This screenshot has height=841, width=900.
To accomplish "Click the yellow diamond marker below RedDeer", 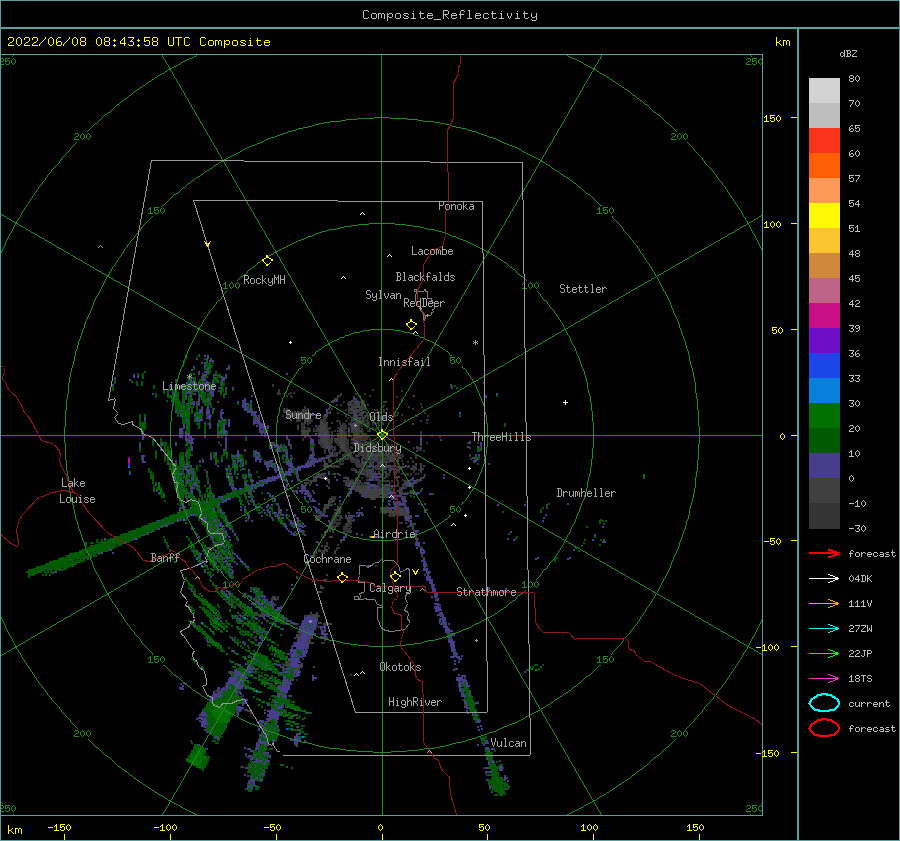I will pyautogui.click(x=412, y=325).
